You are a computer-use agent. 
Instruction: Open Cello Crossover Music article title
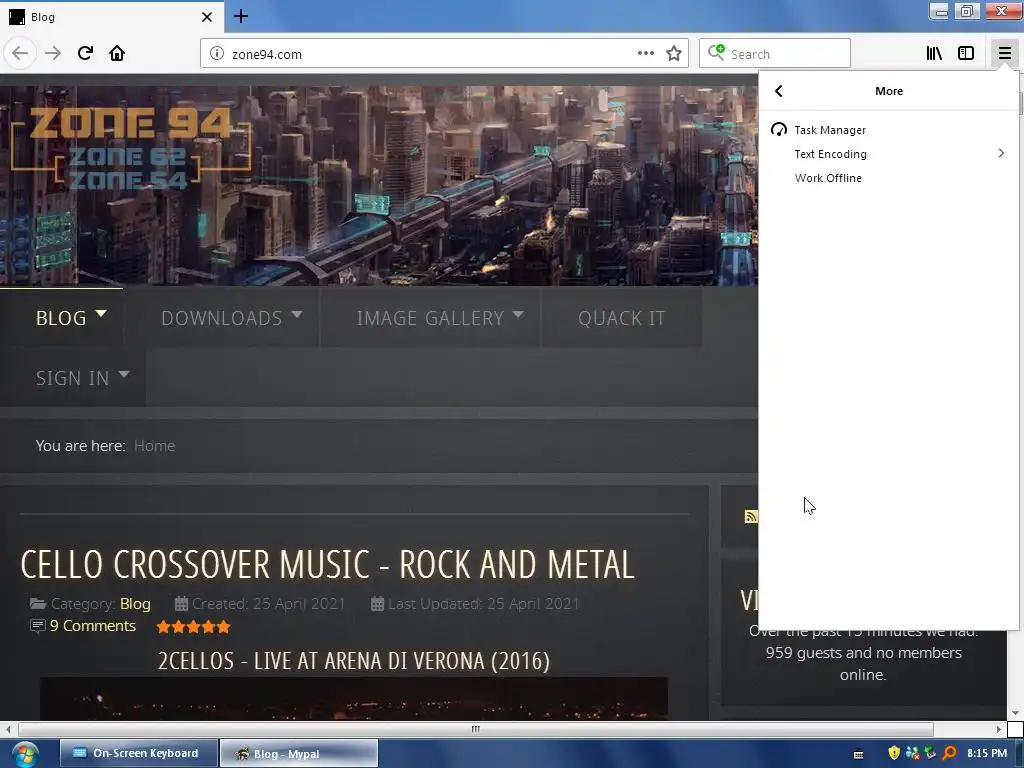(x=327, y=565)
